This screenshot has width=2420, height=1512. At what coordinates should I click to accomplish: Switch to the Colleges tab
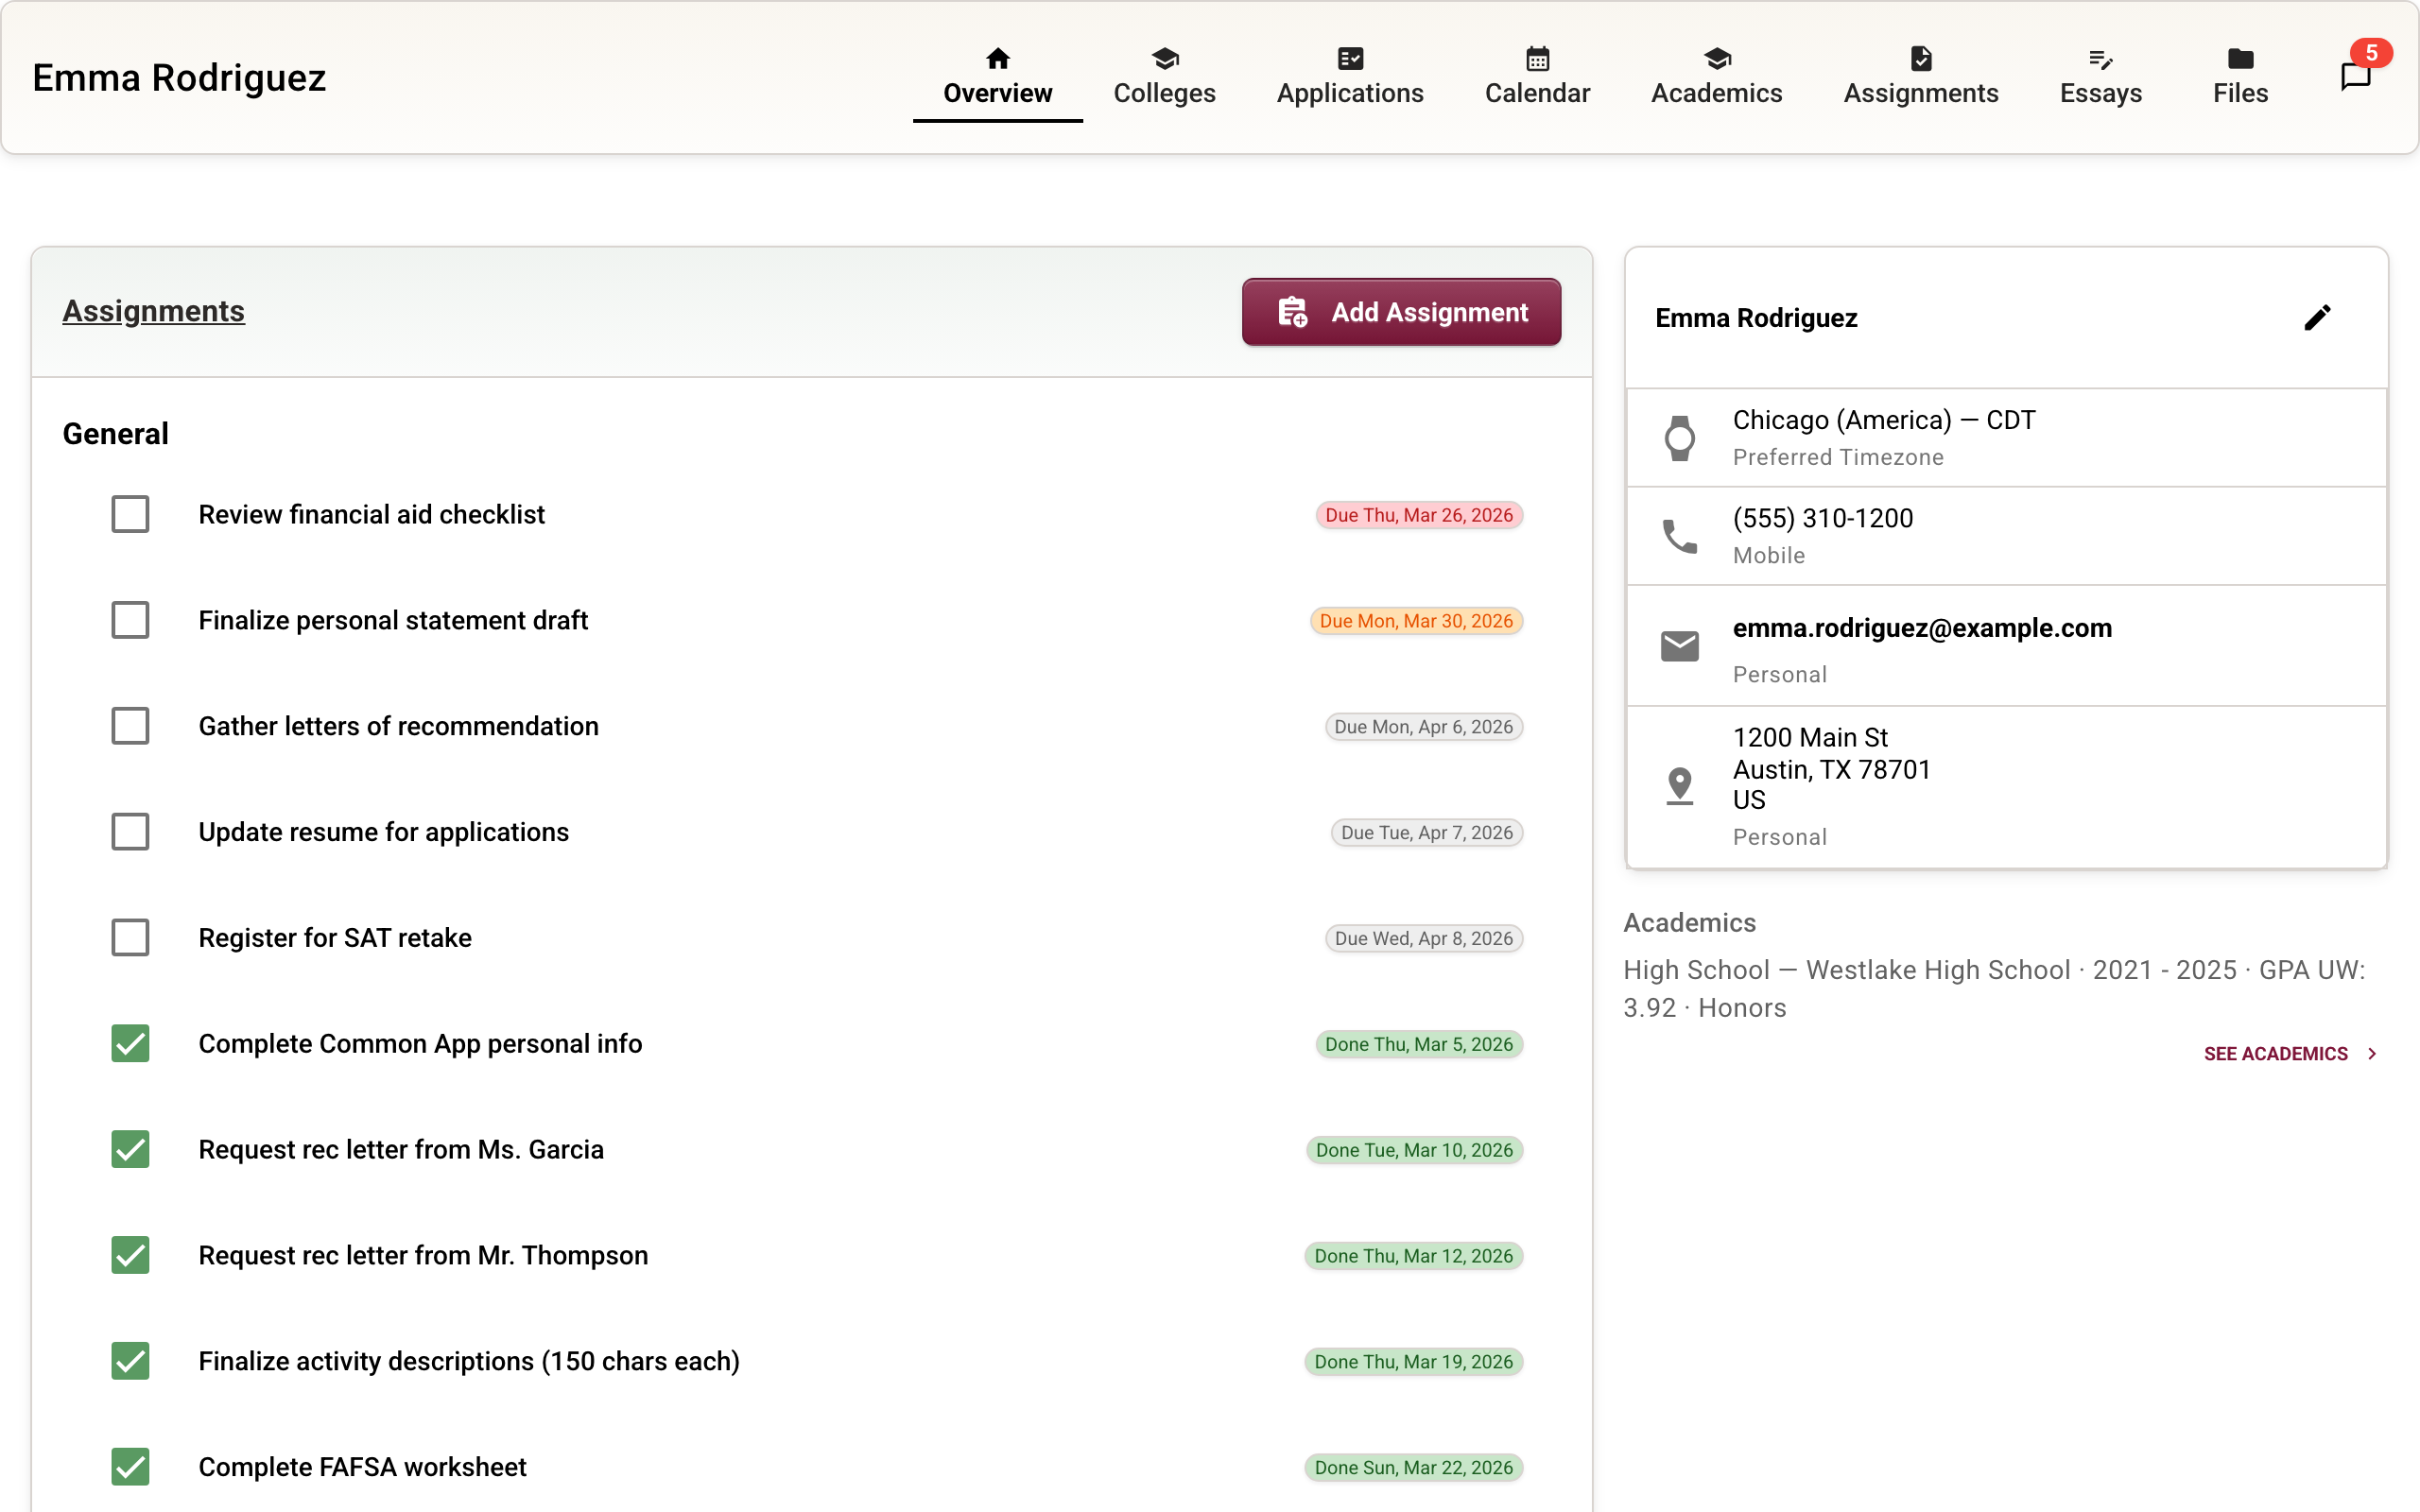click(x=1164, y=77)
